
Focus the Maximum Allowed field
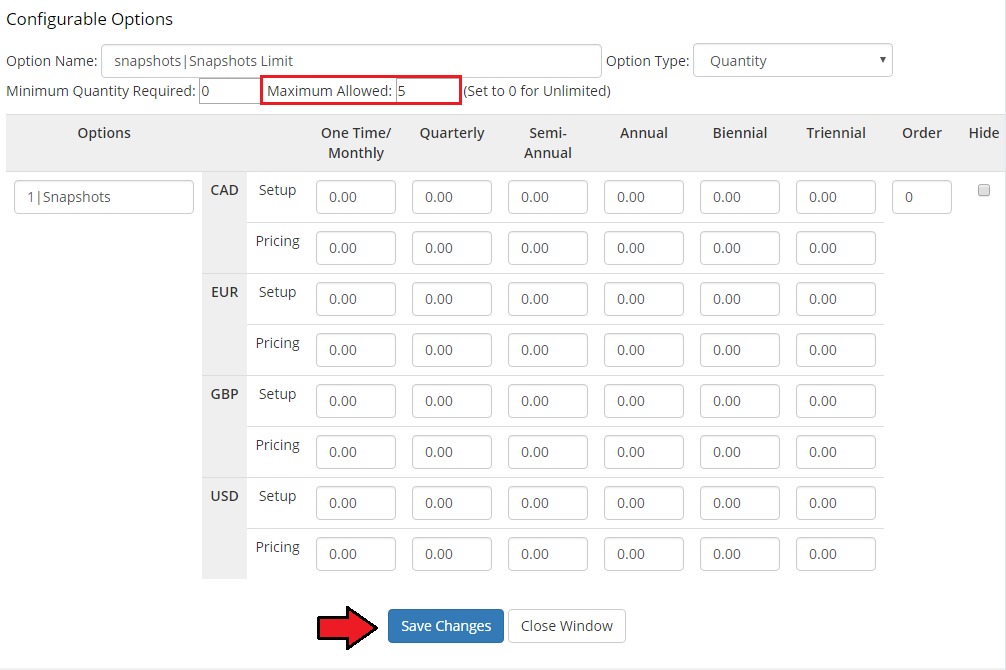427,90
